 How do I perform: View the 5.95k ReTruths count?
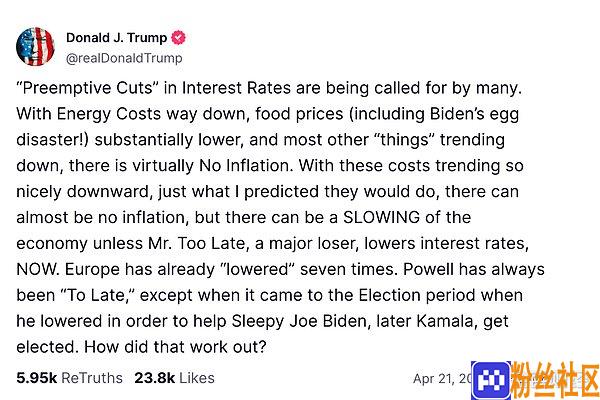click(x=69, y=378)
